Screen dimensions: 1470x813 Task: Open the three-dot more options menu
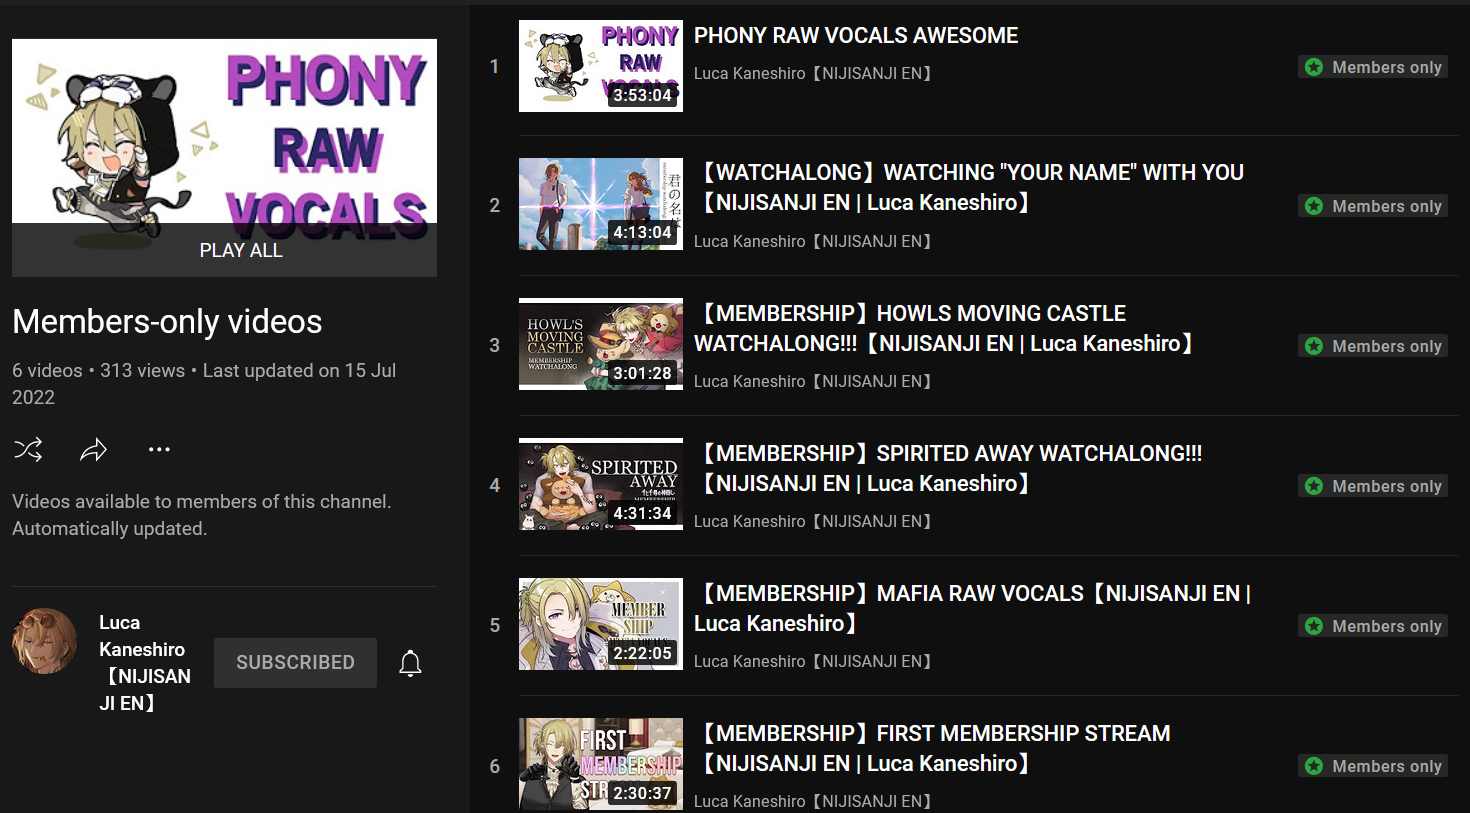(x=159, y=450)
